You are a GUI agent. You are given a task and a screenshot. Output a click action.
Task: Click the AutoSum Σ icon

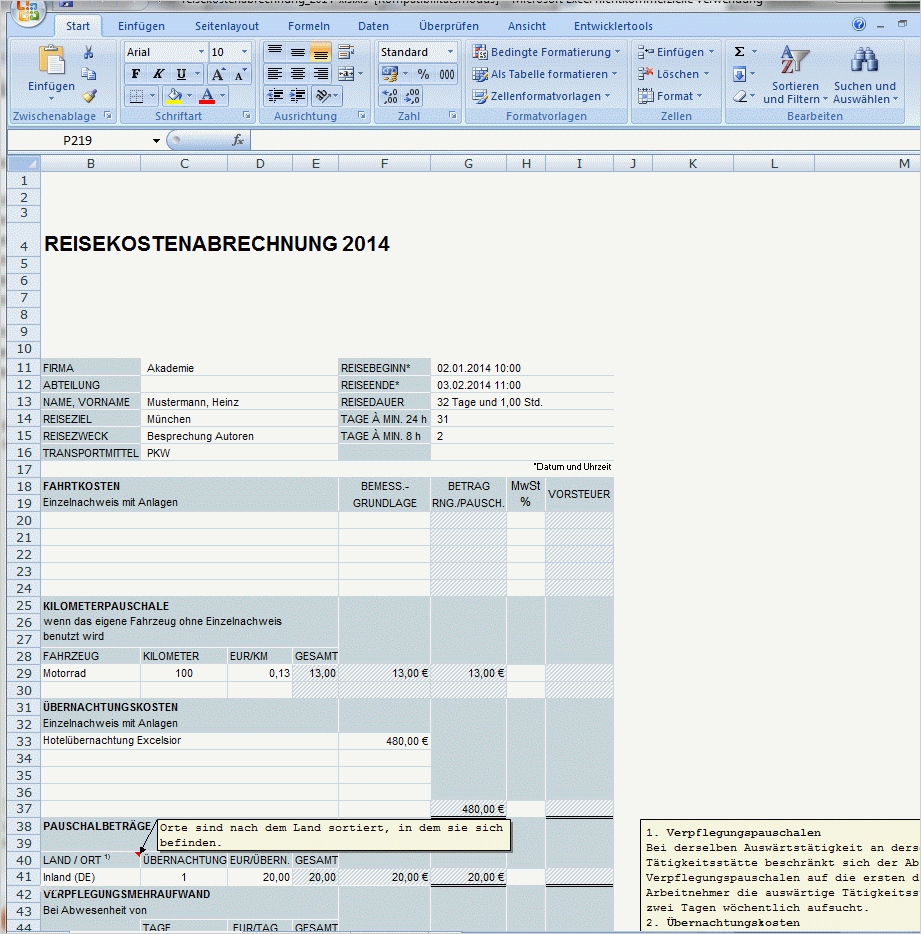(x=739, y=51)
